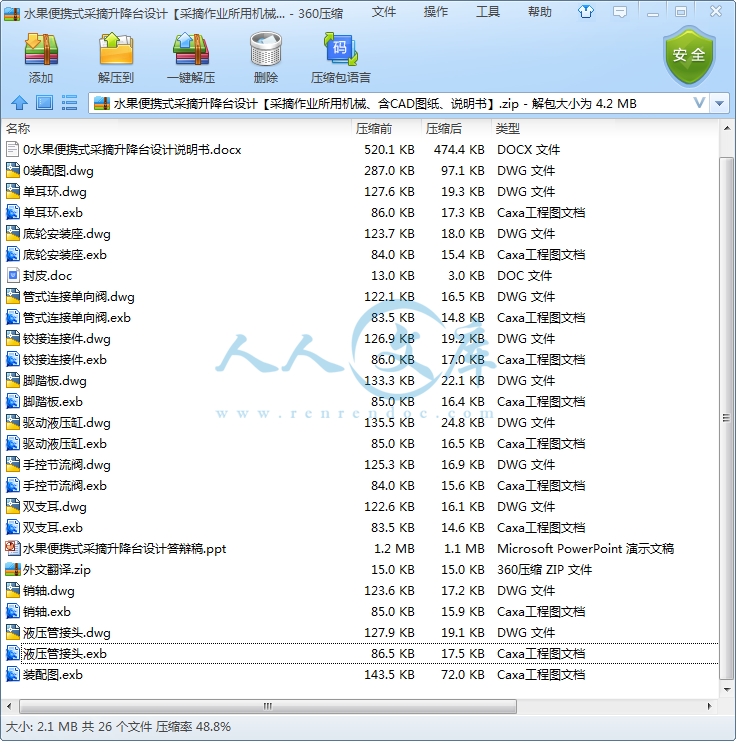Select the 0装配图.dwg file icon
736x741 pixels.
point(13,170)
